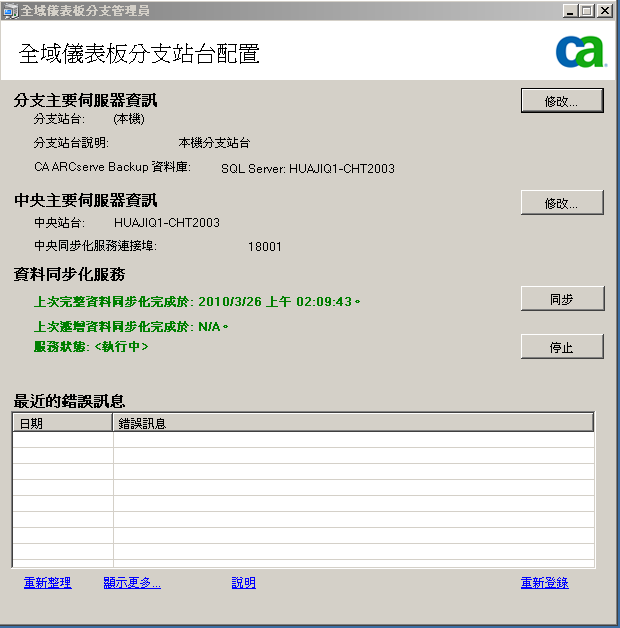620x628 pixels.
Task: Click the central site value HUAJIQ1-CHT2003
Action: click(x=167, y=222)
